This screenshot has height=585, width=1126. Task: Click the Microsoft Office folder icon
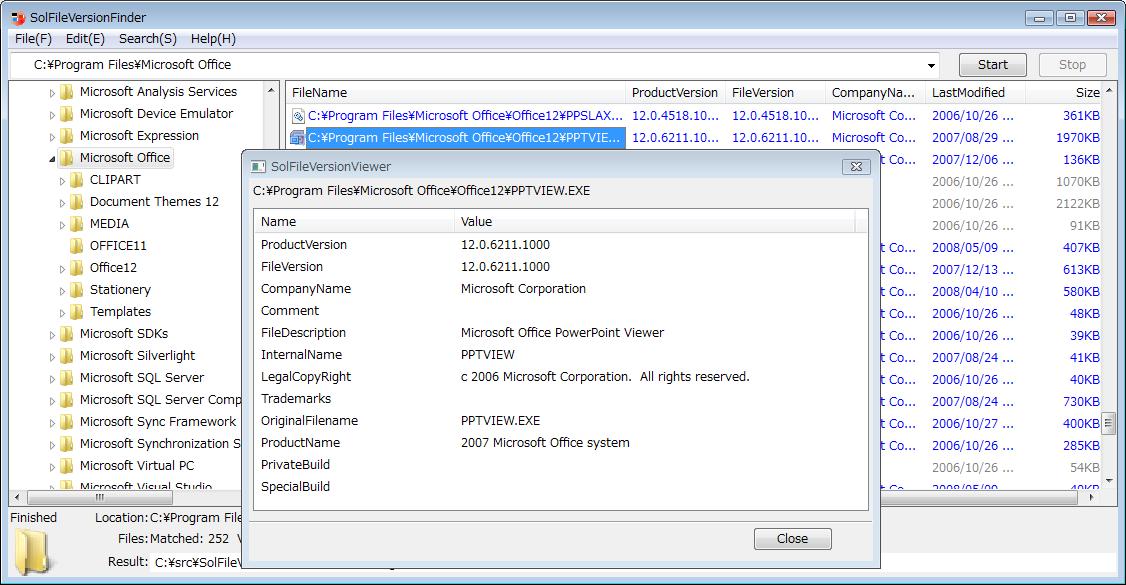(x=67, y=158)
